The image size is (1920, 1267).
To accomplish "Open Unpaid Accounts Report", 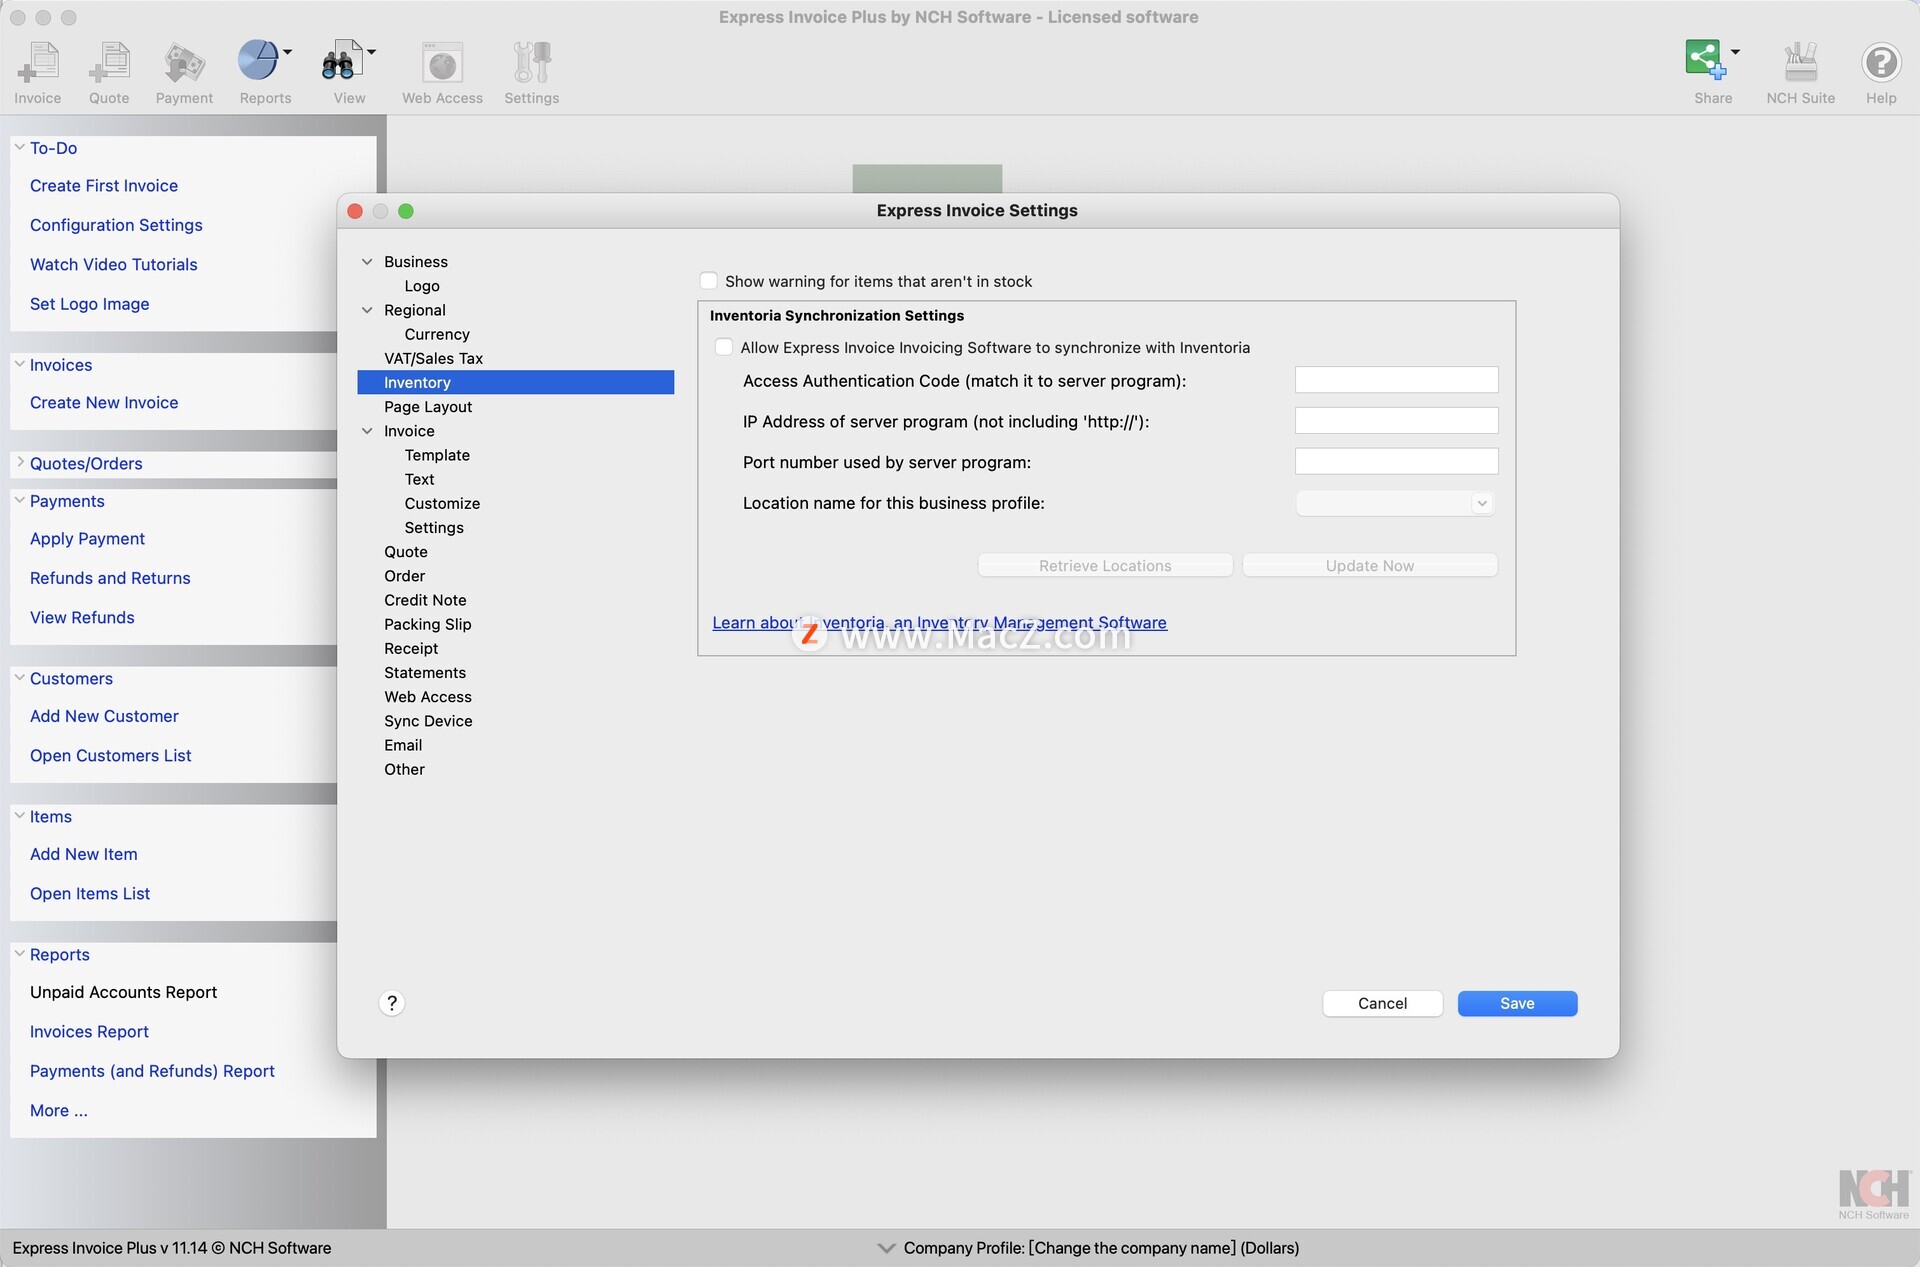I will click(x=123, y=992).
